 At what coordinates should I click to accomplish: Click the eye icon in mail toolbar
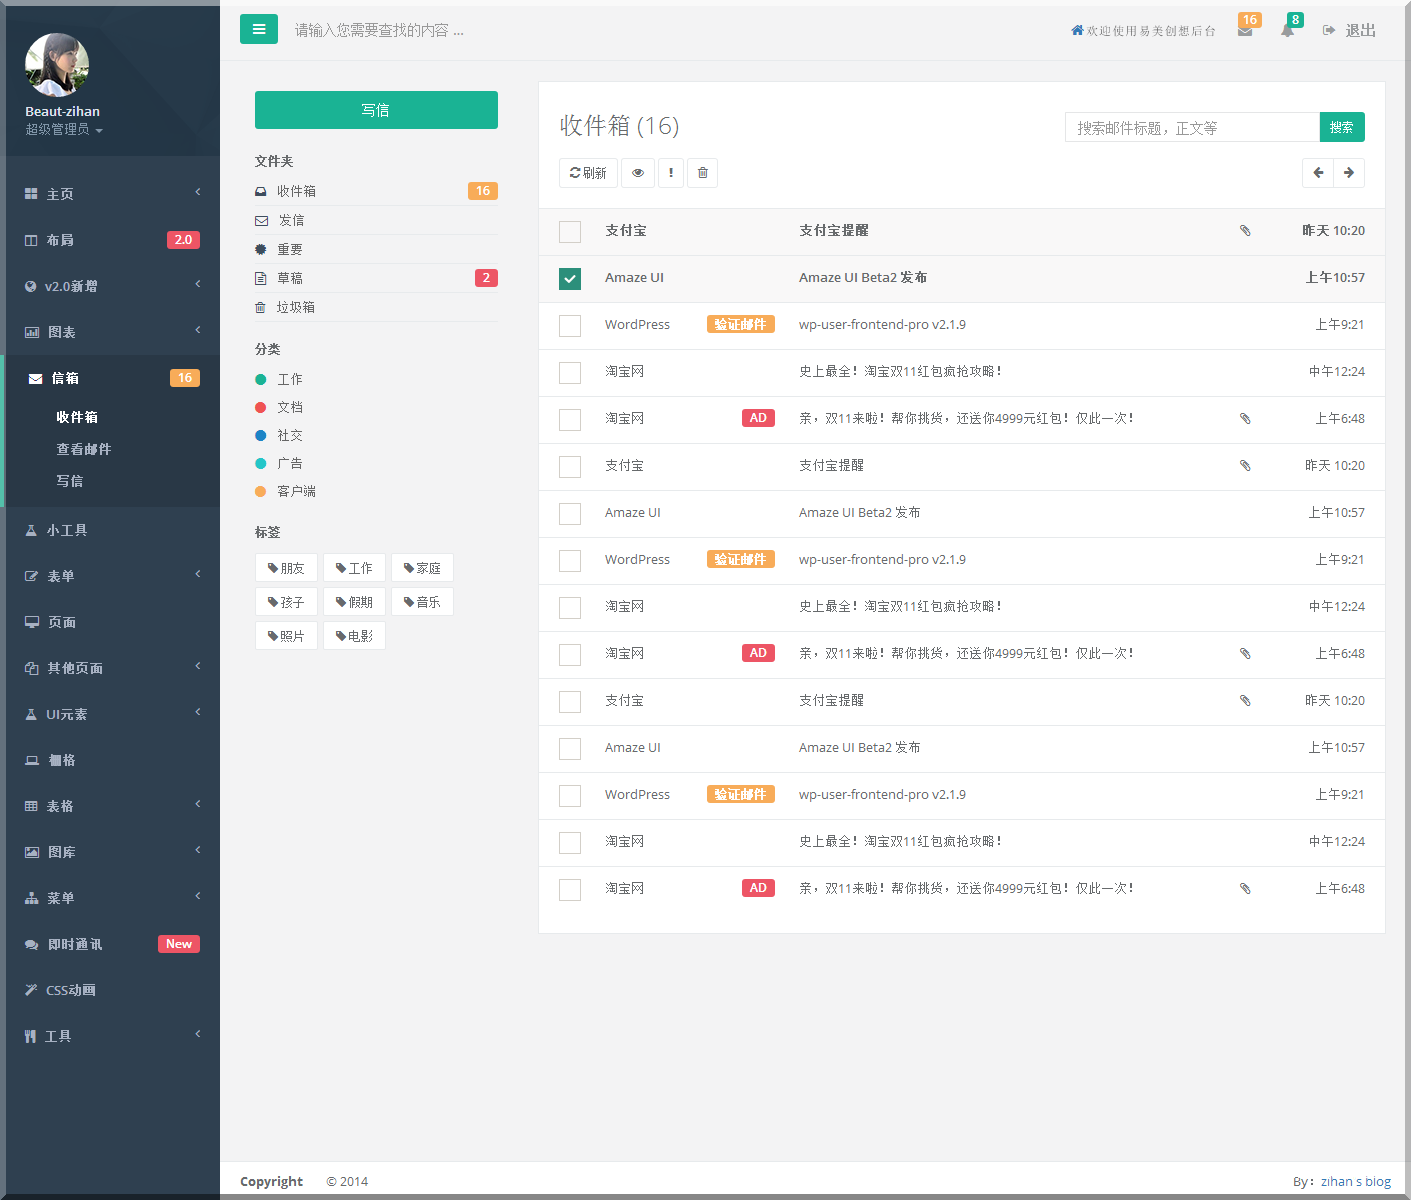click(638, 173)
